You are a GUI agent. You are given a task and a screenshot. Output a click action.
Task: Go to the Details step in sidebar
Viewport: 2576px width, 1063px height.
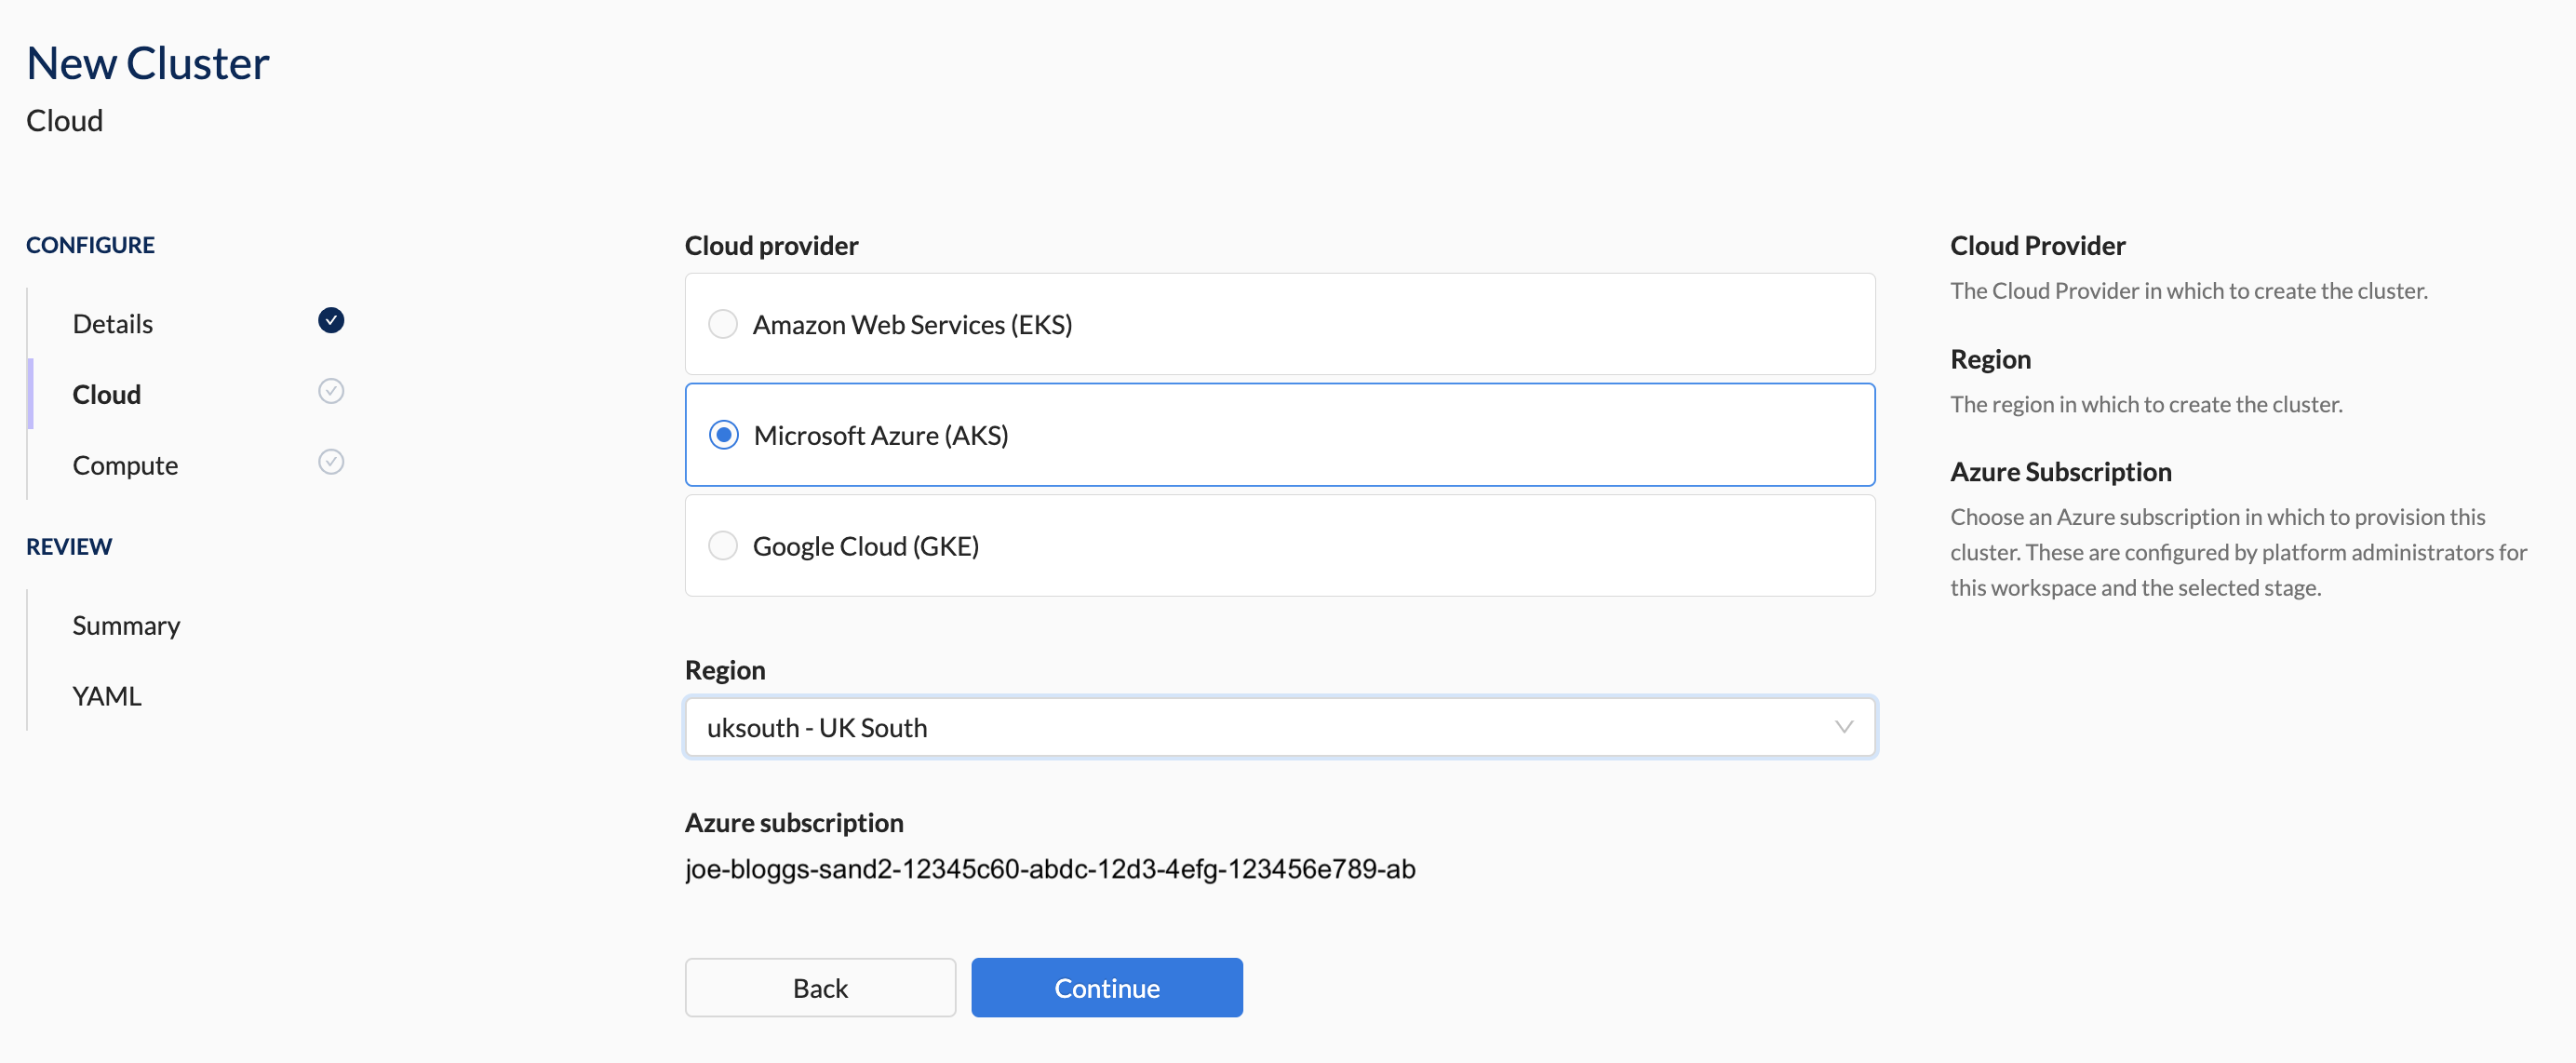(112, 324)
